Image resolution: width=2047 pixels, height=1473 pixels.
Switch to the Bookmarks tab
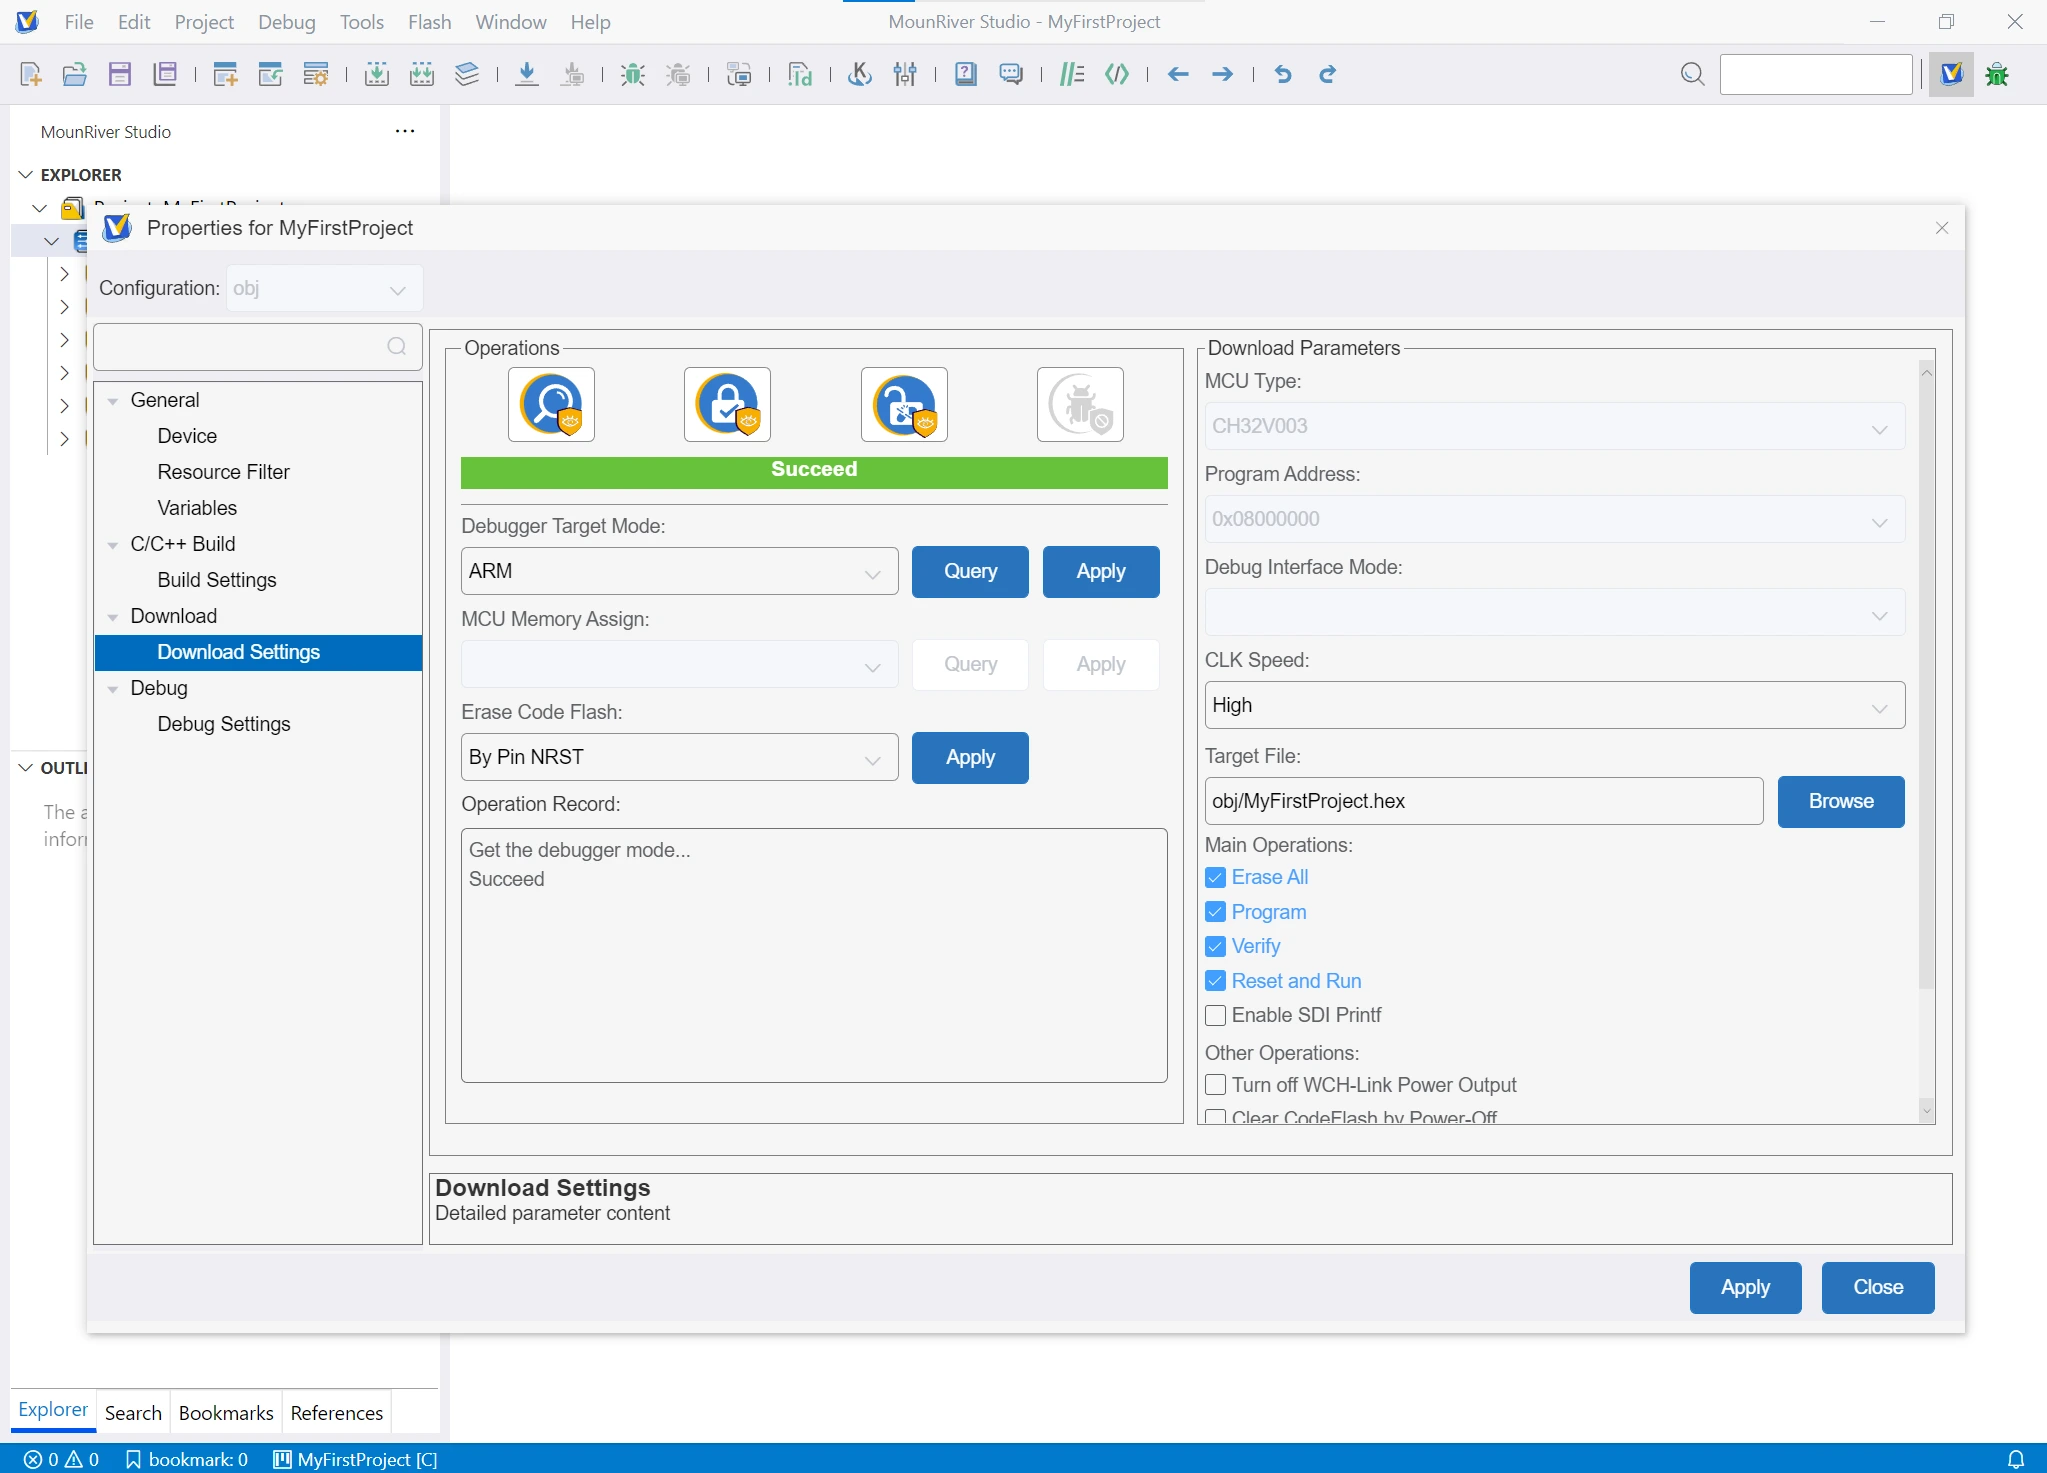[x=226, y=1413]
